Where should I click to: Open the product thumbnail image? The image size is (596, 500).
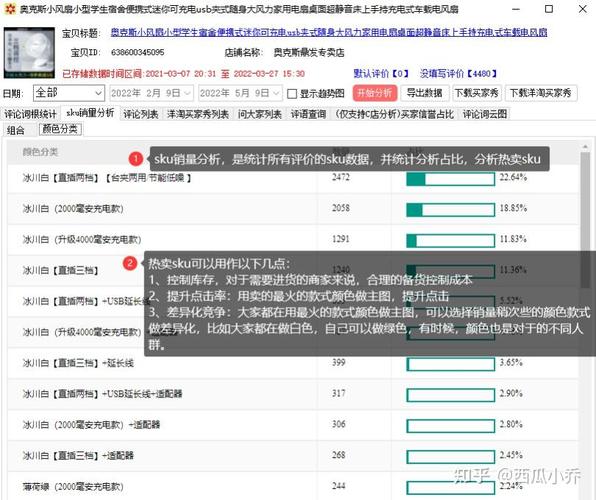point(29,53)
